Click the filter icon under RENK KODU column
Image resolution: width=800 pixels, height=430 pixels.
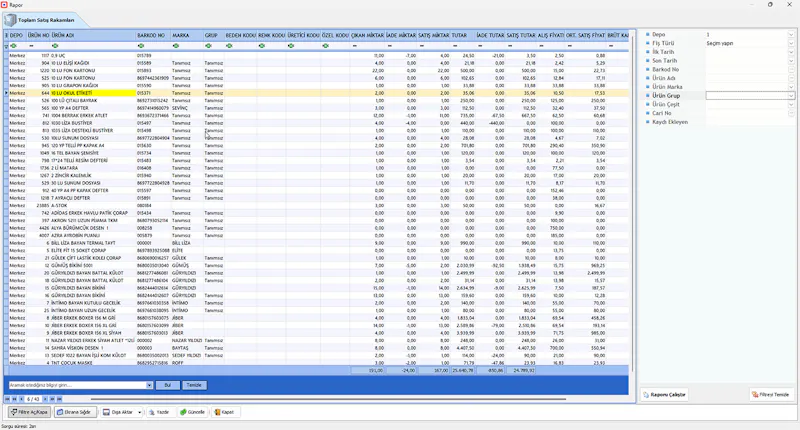(x=262, y=46)
